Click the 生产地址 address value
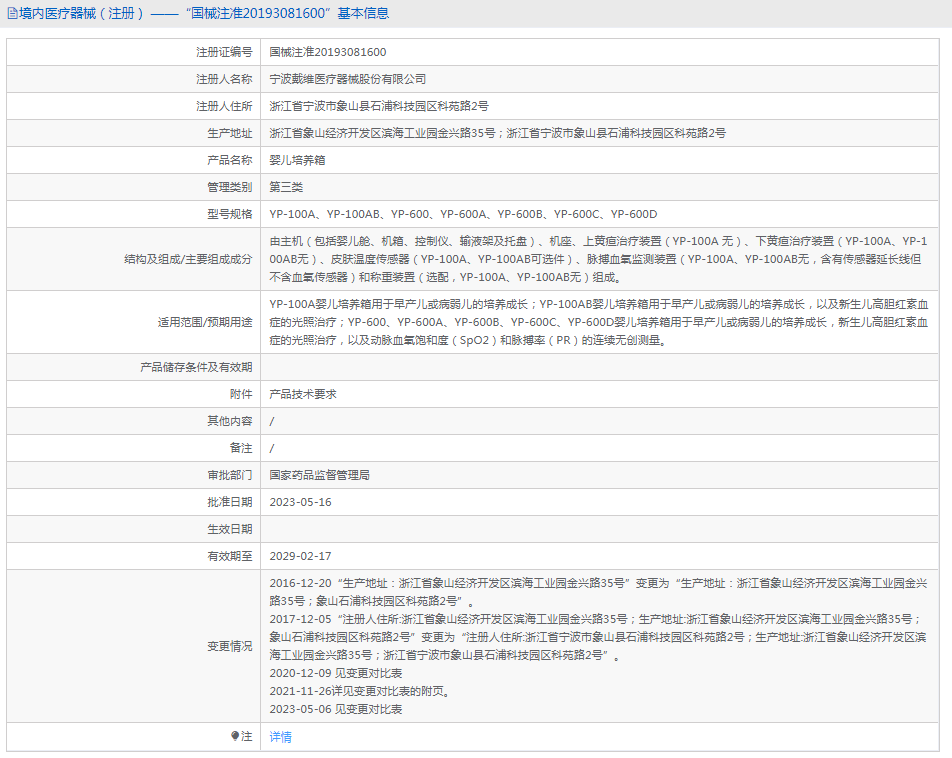This screenshot has width=952, height=758. tap(498, 133)
